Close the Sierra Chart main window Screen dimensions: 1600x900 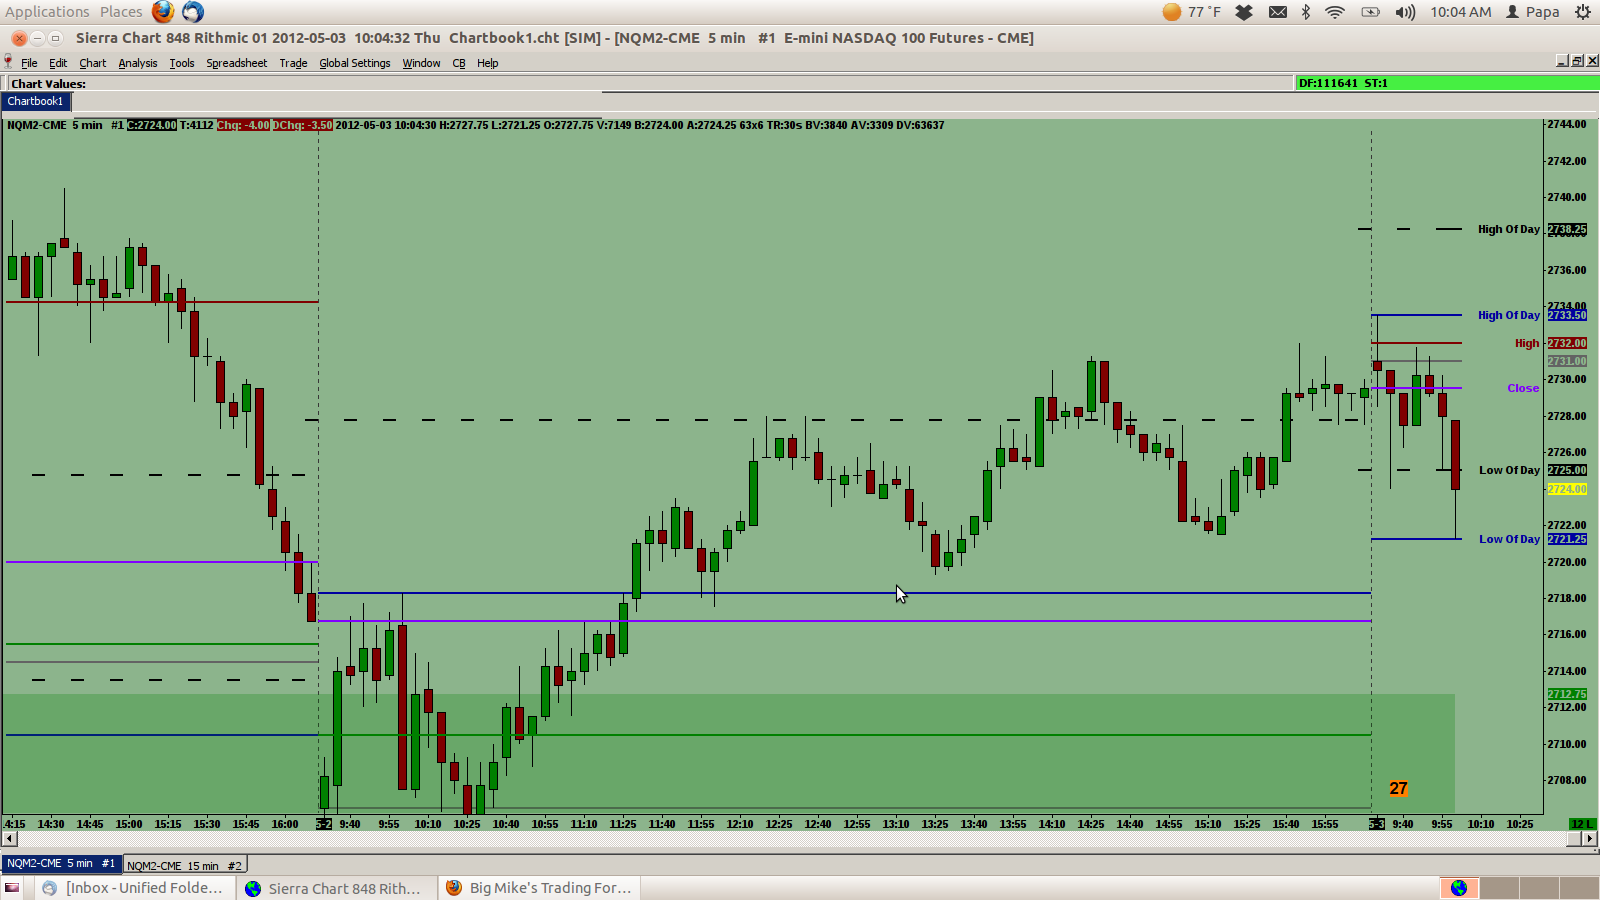[x=19, y=38]
